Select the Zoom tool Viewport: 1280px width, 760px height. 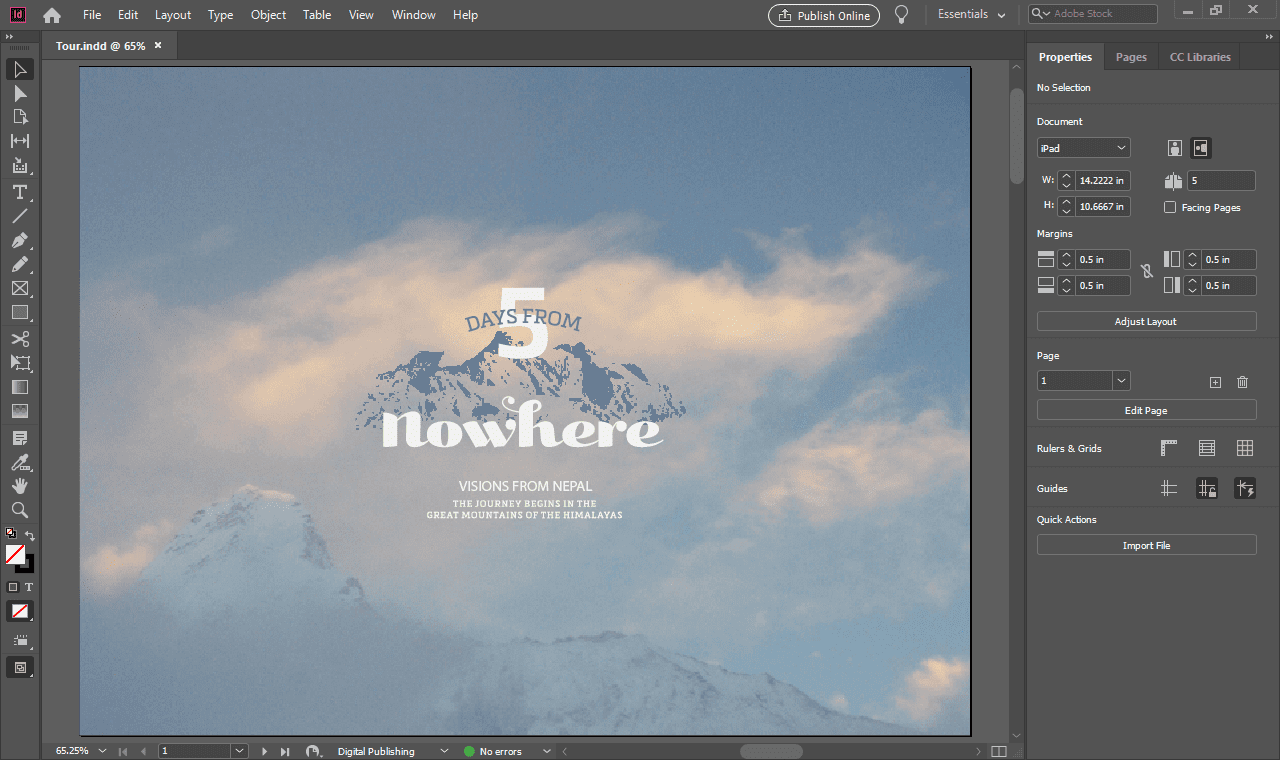tap(20, 509)
